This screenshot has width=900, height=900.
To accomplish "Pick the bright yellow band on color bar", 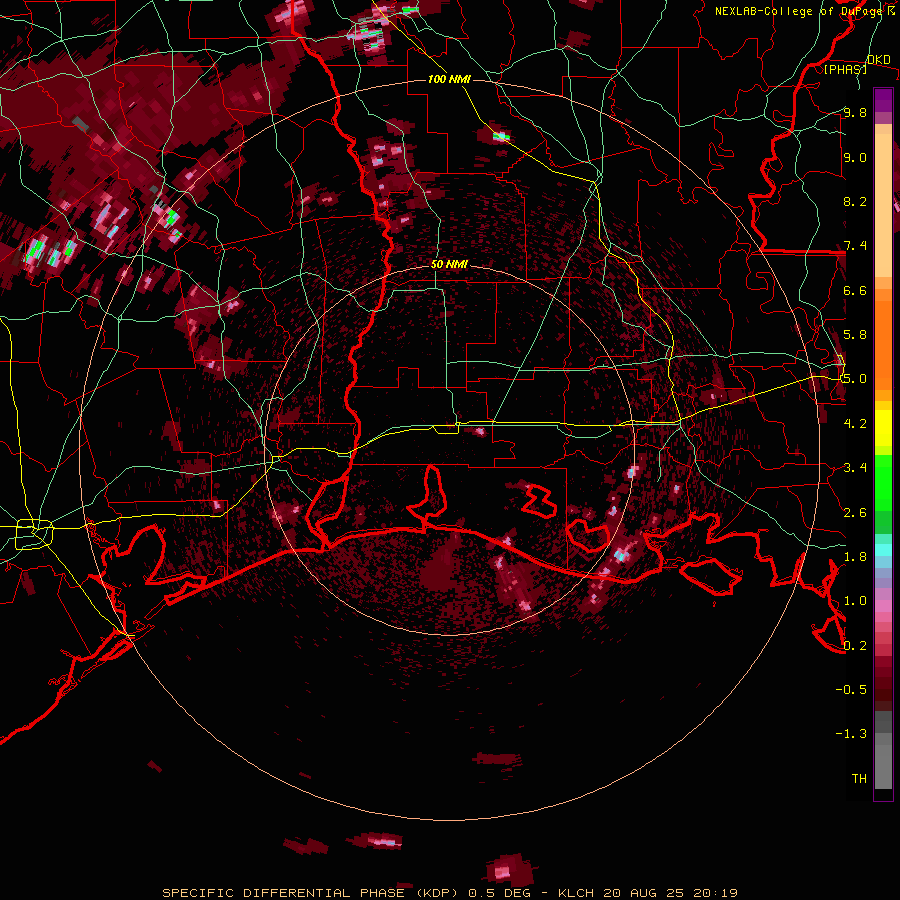I will [x=883, y=428].
